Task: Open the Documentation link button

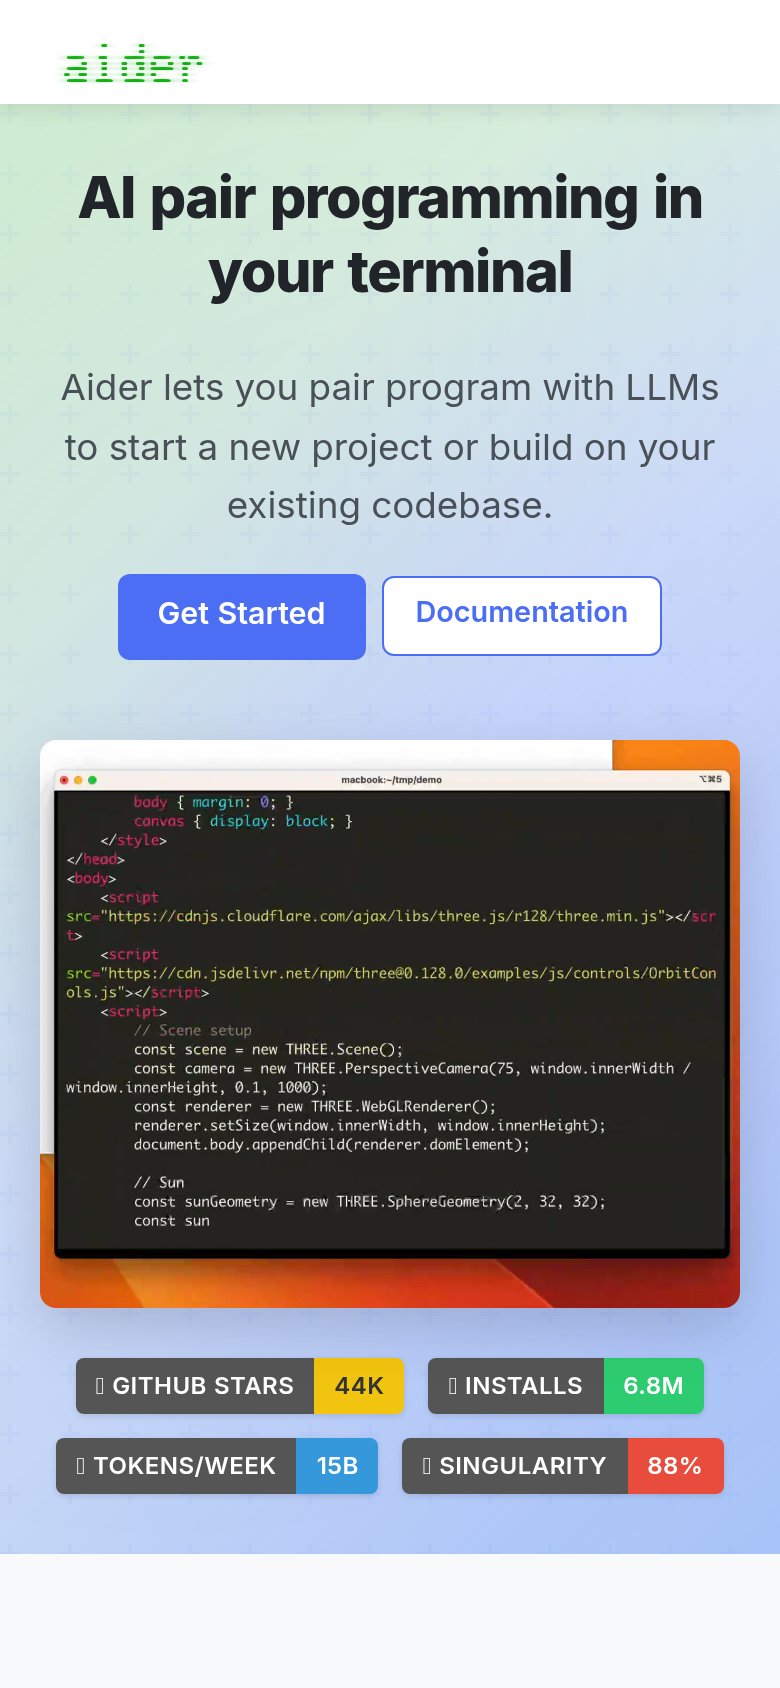Action: pos(522,616)
